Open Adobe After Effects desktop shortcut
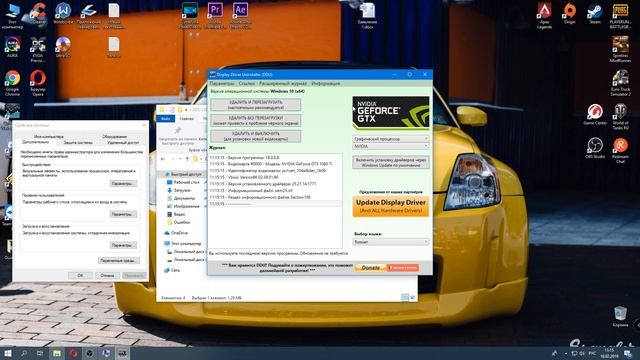Viewport: 640px width, 360px height. pyautogui.click(x=240, y=14)
